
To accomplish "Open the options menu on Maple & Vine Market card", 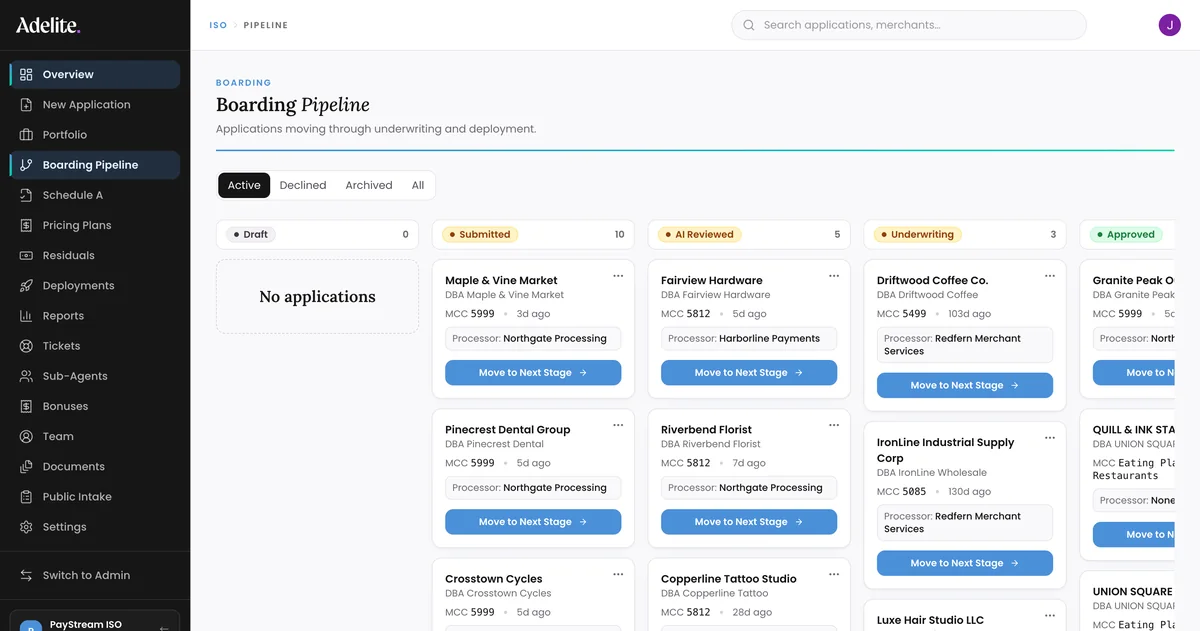I will tap(618, 276).
